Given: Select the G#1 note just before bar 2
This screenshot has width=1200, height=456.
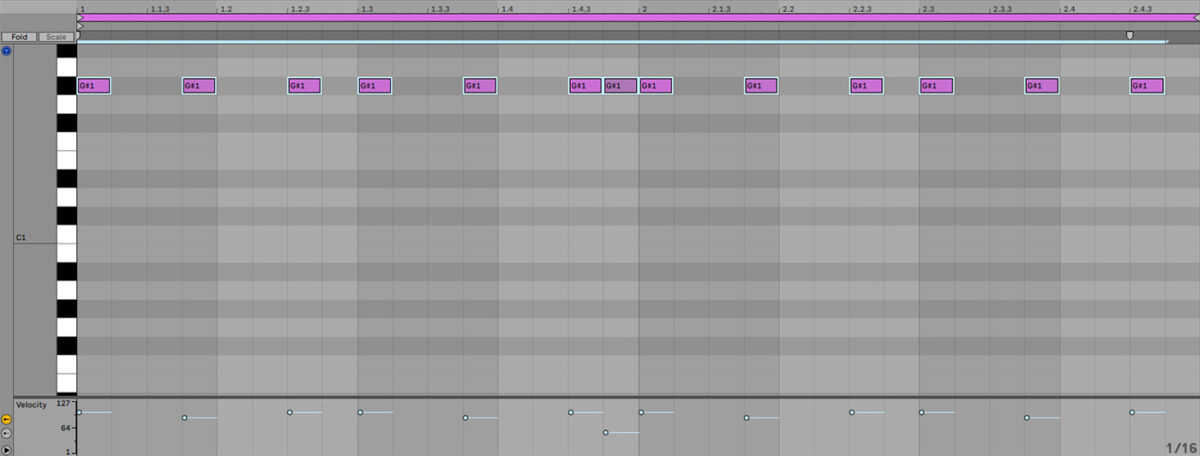Looking at the screenshot, I should pyautogui.click(x=620, y=86).
